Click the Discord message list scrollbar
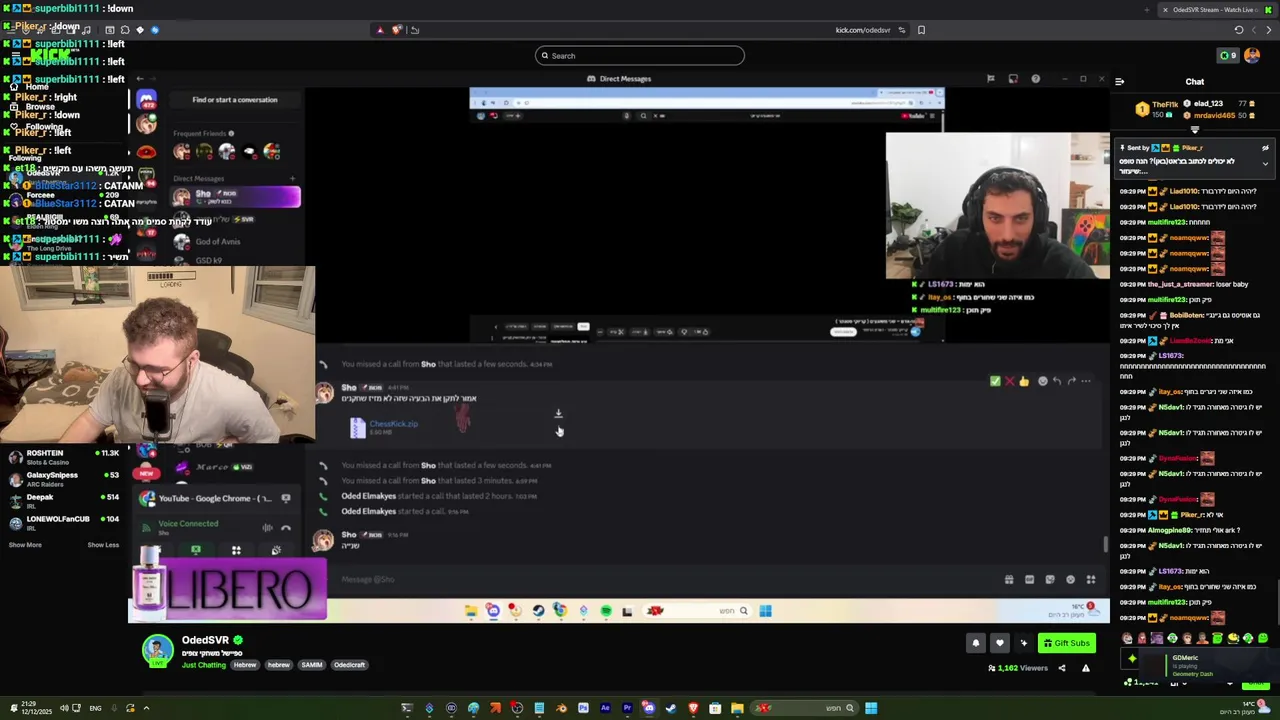1280x720 pixels. pyautogui.click(x=1105, y=544)
